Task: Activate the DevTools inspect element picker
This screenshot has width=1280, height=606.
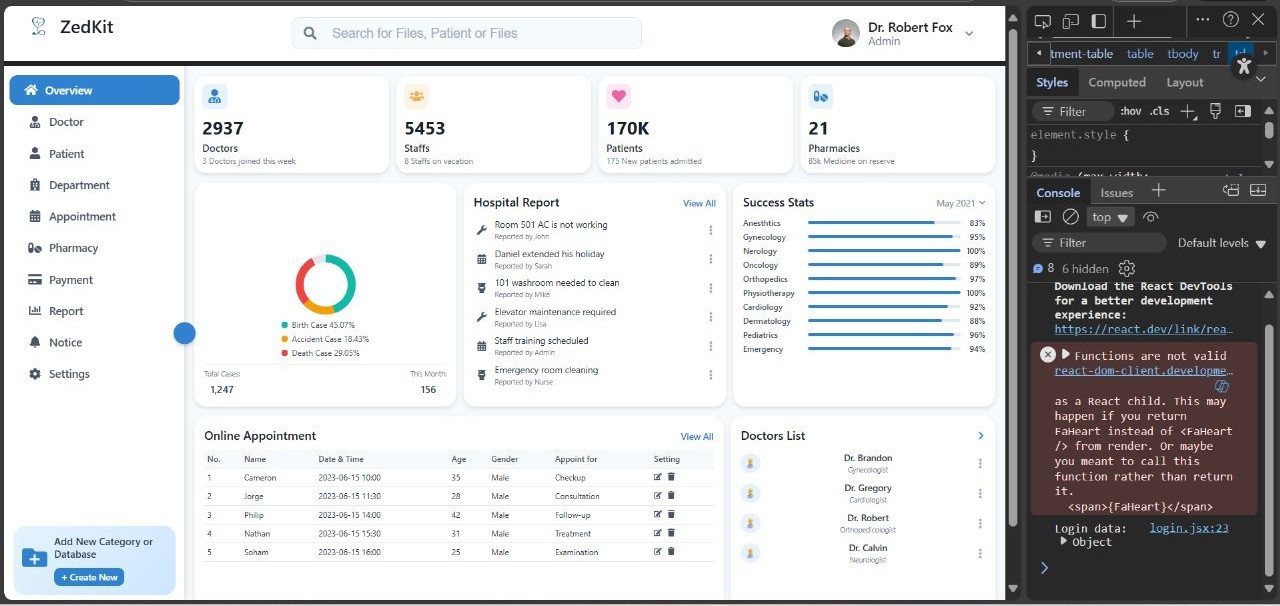Action: tap(1042, 20)
